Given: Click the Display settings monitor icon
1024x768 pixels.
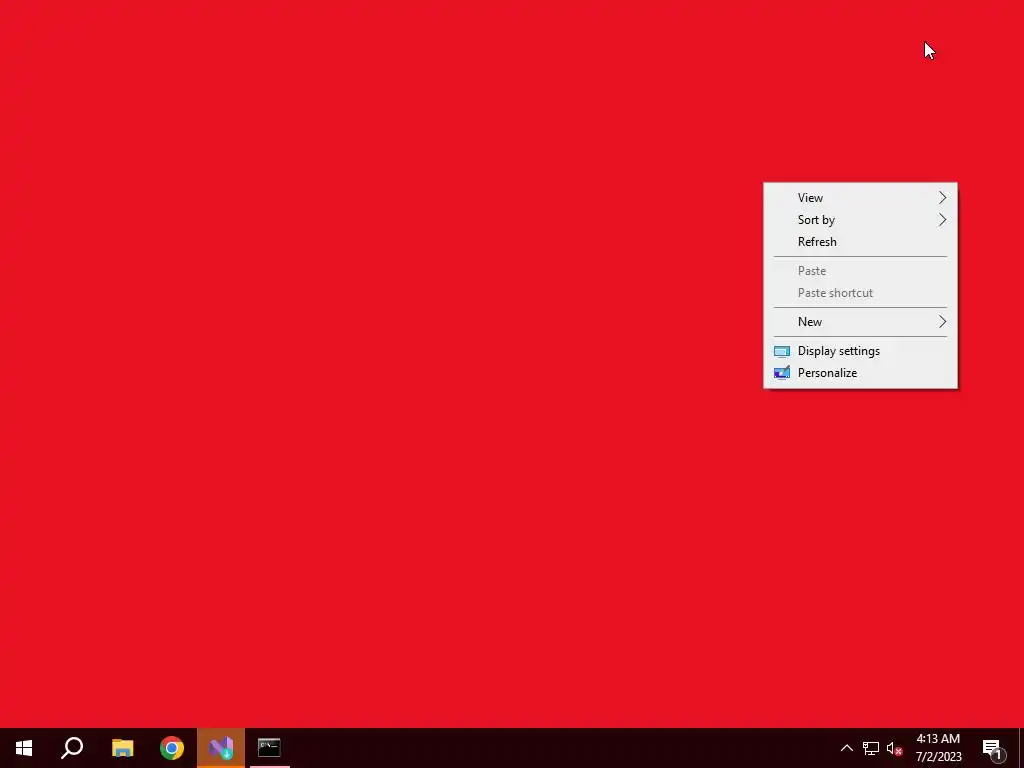Looking at the screenshot, I should pyautogui.click(x=782, y=351).
